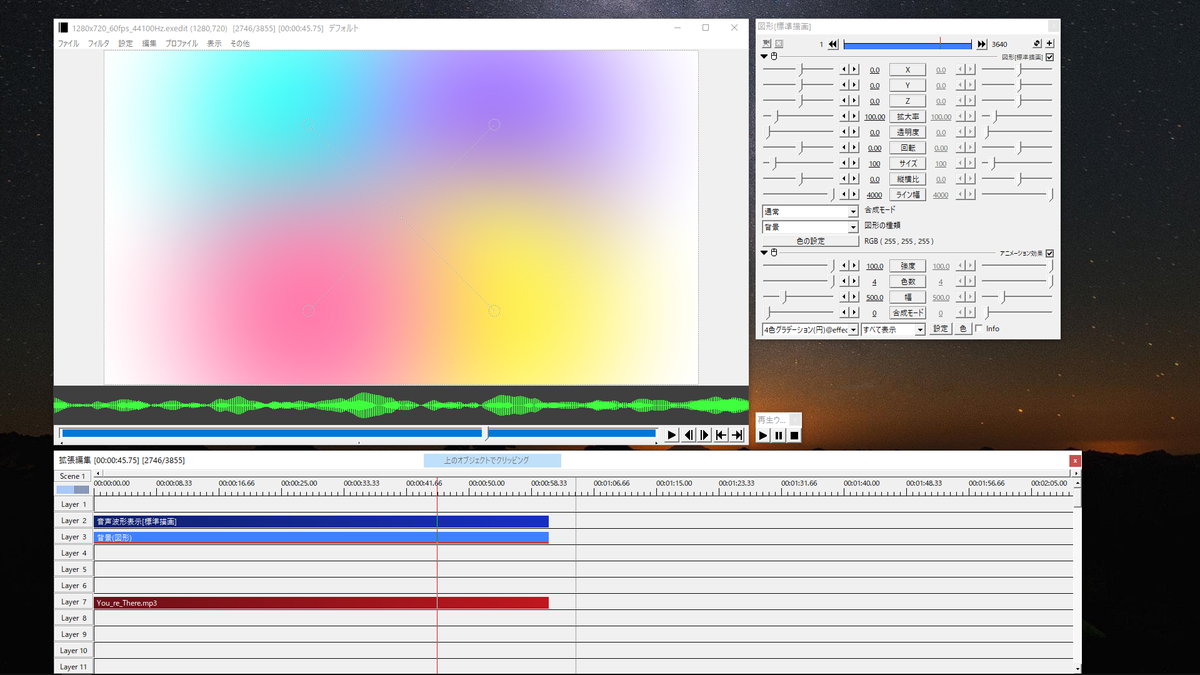Select the 背景(図形) timeline object
This screenshot has height=675, width=1200.
click(x=321, y=537)
